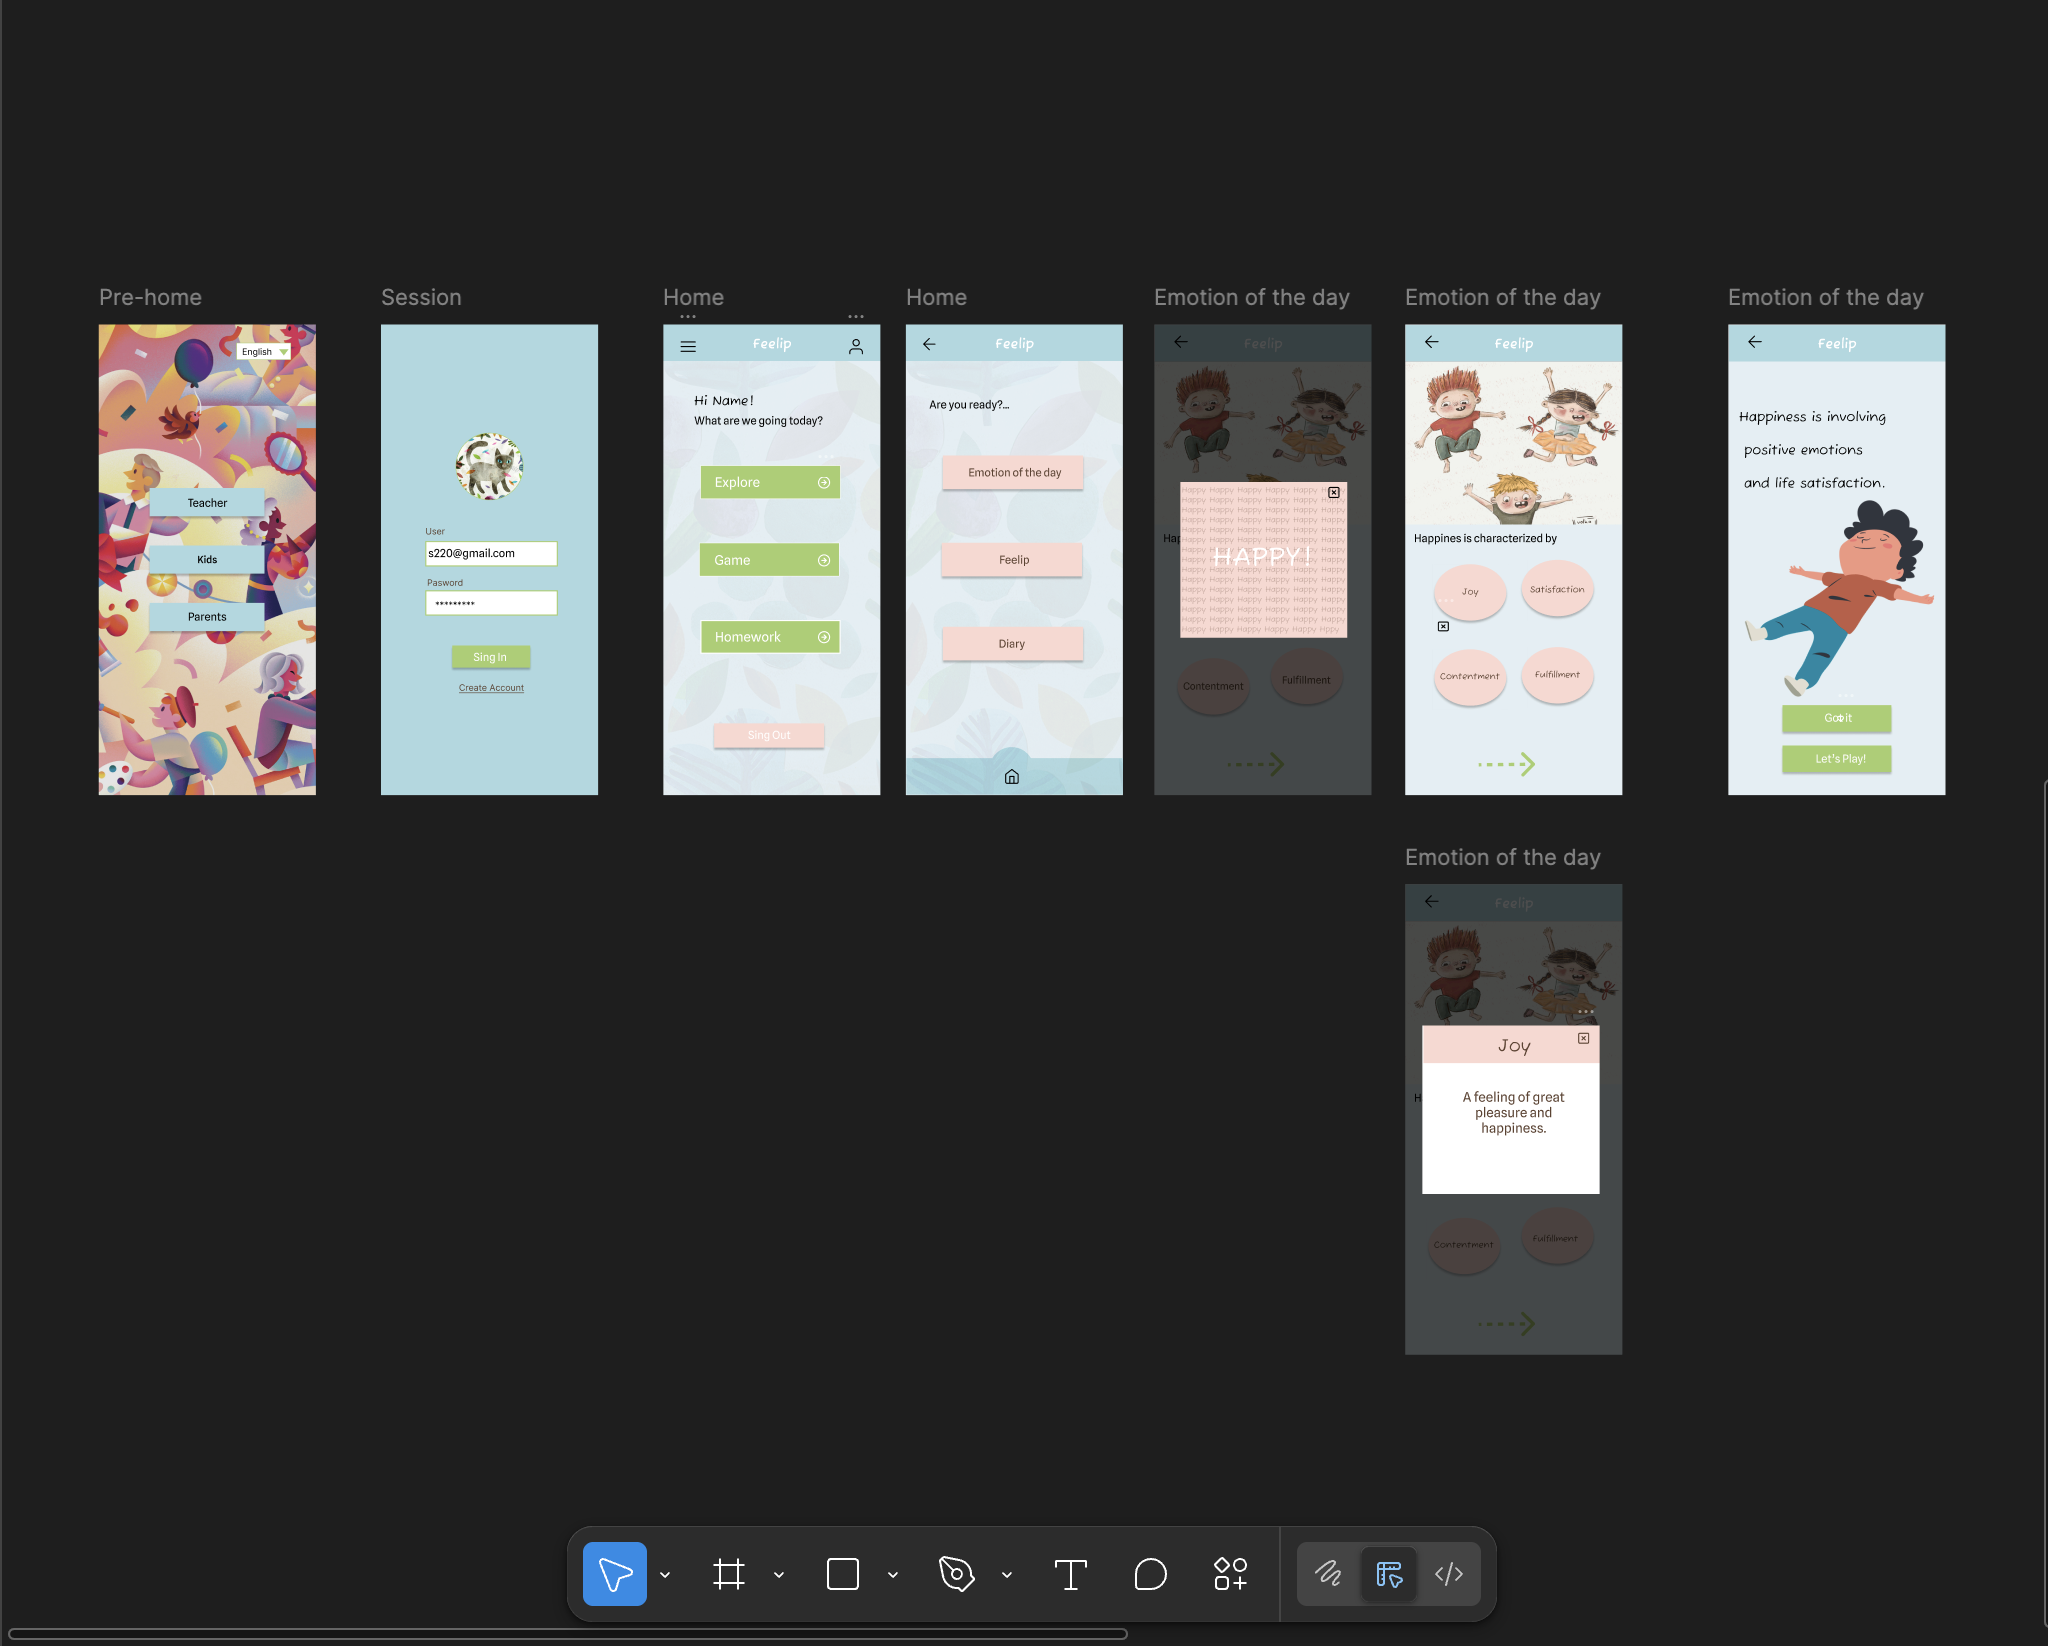Close the Joy definition popup
Screen dimensions: 2048x1646
tap(1584, 1039)
